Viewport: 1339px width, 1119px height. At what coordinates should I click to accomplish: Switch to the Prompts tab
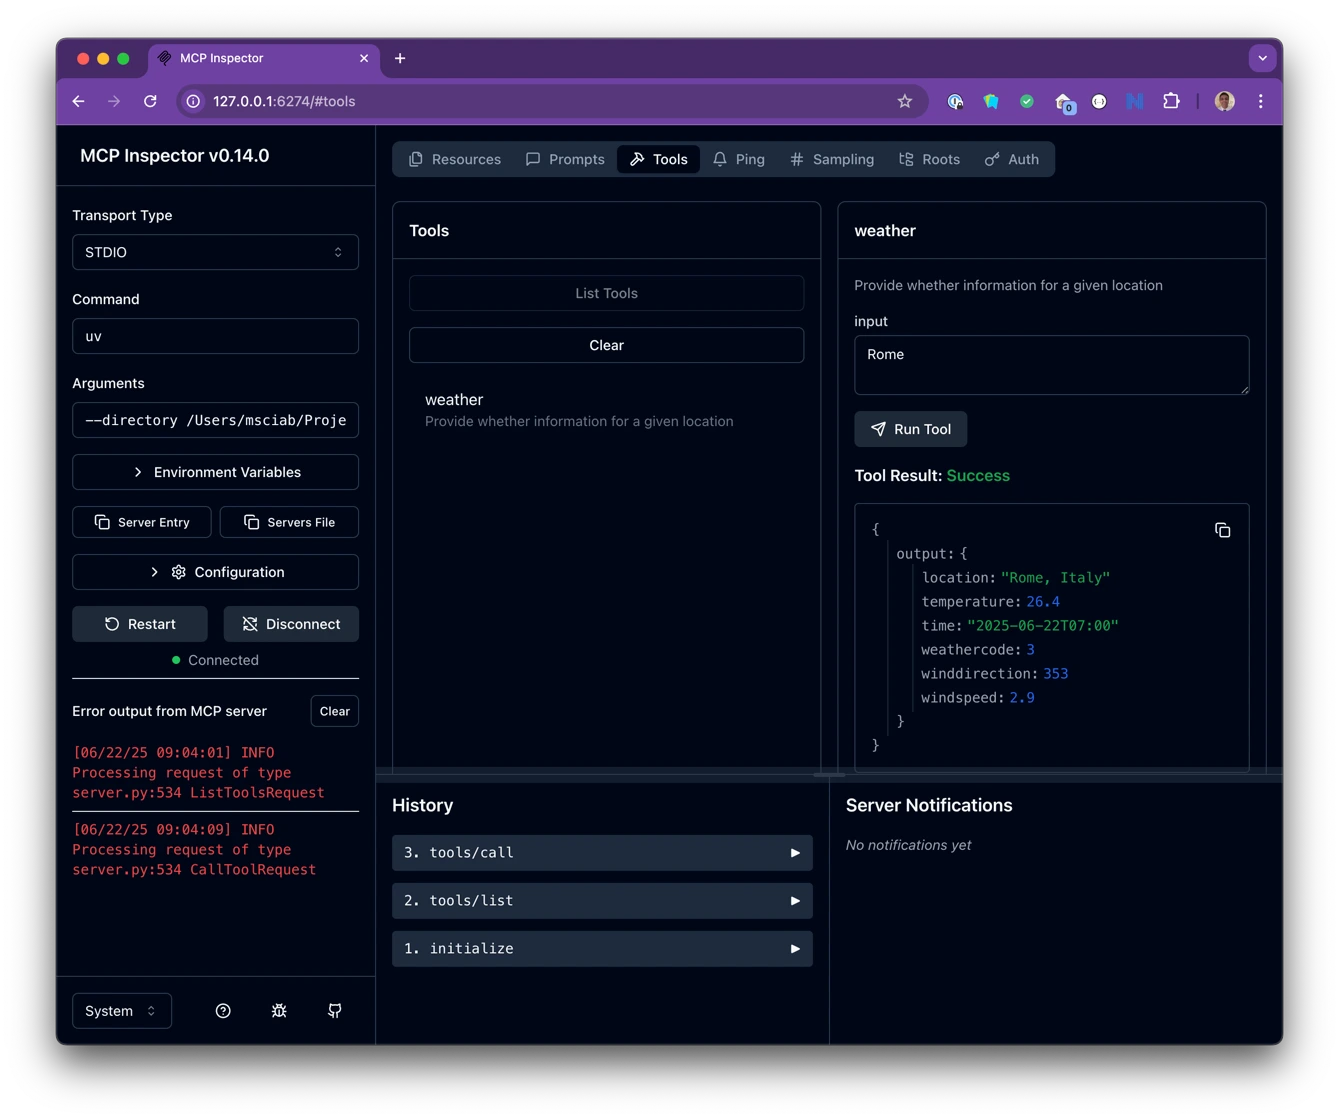pyautogui.click(x=565, y=159)
